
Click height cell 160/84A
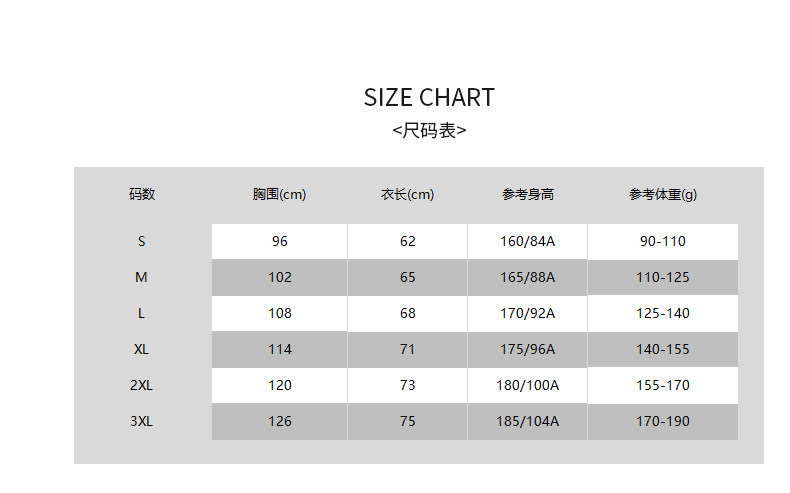coord(527,241)
